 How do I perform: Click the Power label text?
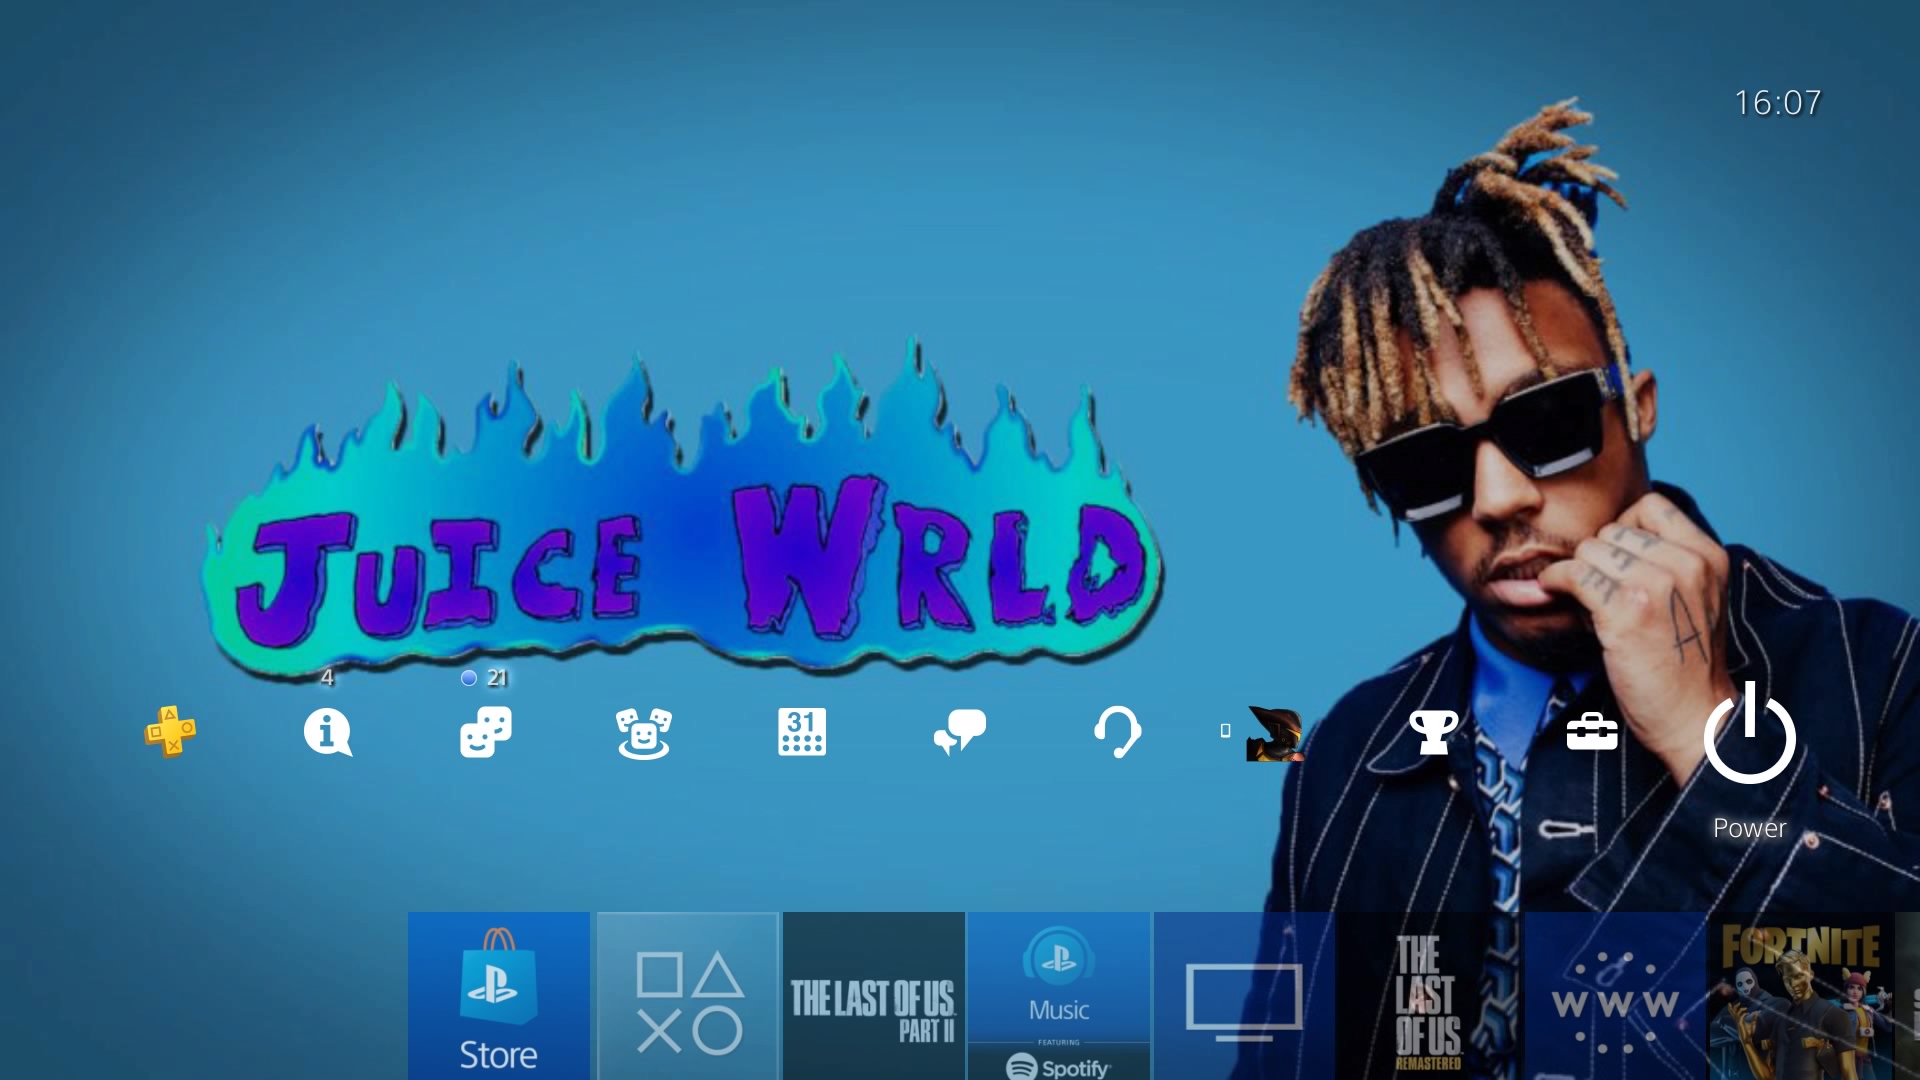(1750, 828)
